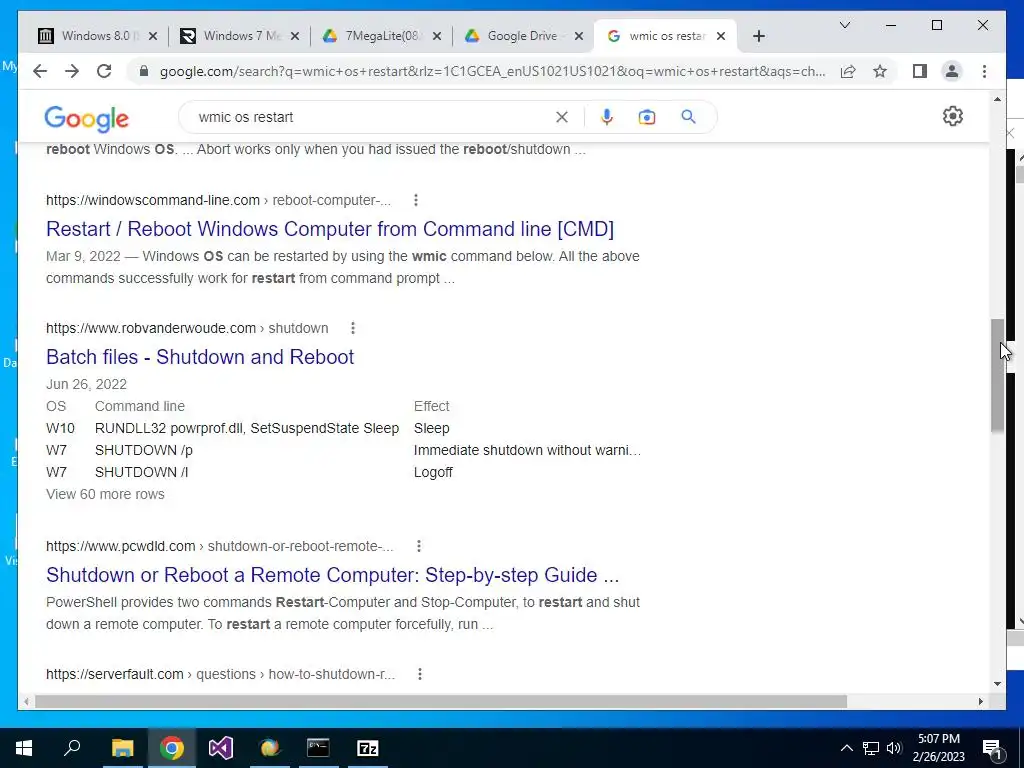The width and height of the screenshot is (1024, 768).
Task: Open the taskbar clock and date
Action: click(x=938, y=748)
